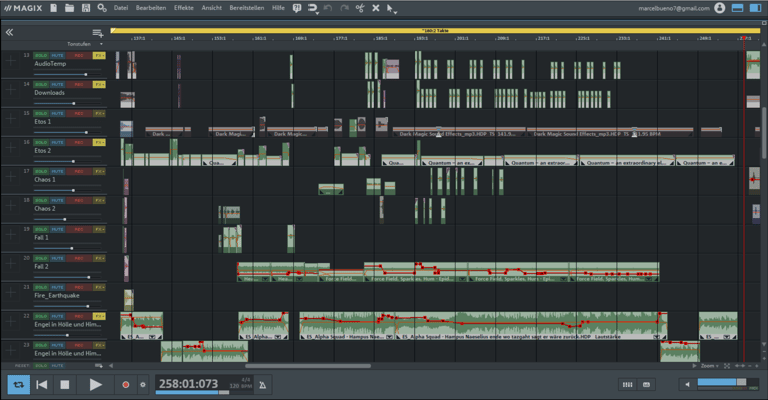Open FX dropdown of Chaos 1 track
768x400 pixels.
(x=99, y=171)
